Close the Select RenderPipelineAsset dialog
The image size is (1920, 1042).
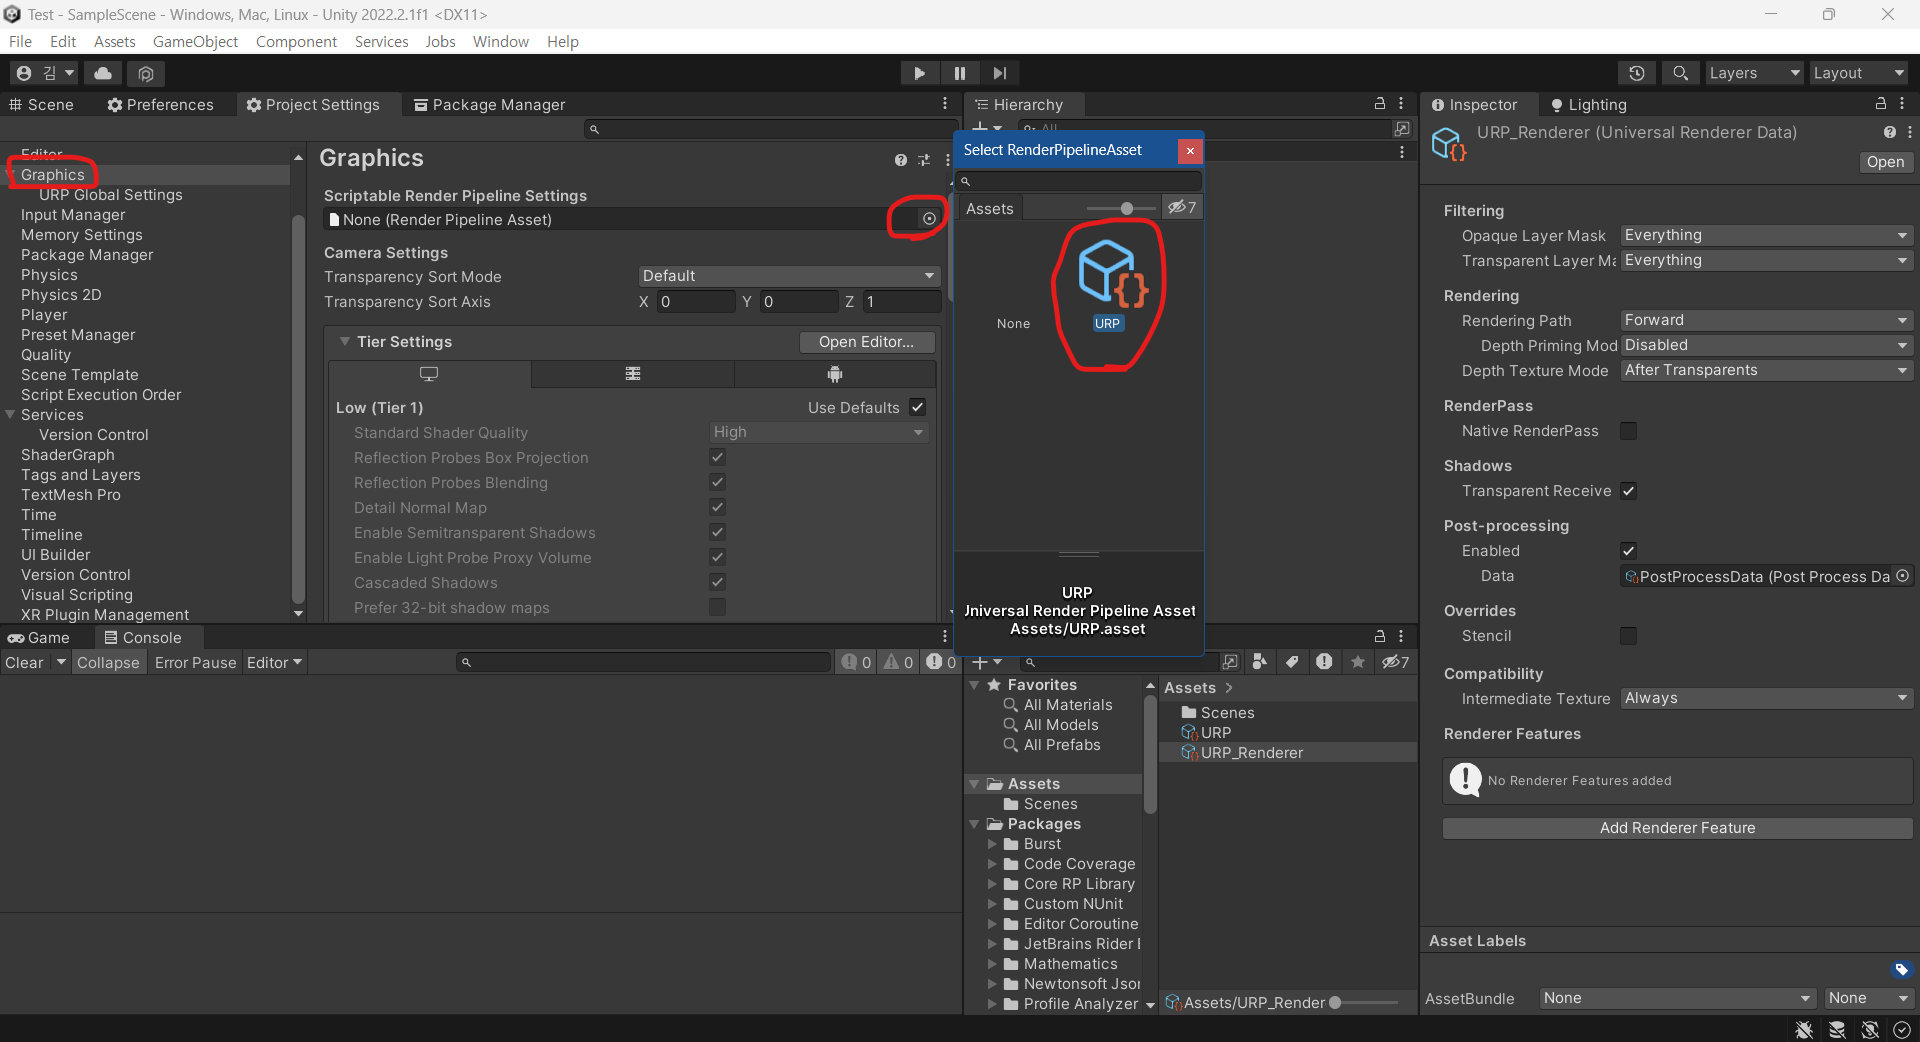click(1190, 150)
